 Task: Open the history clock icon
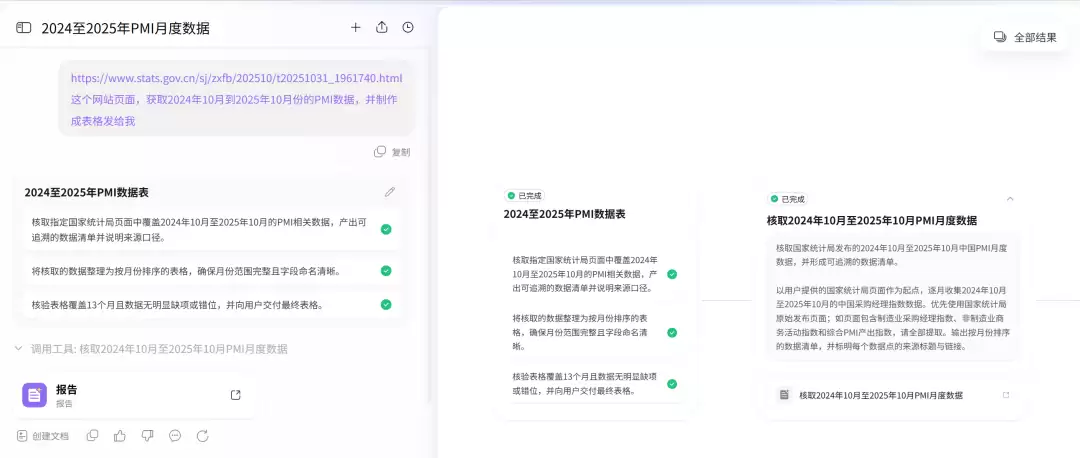coord(408,28)
